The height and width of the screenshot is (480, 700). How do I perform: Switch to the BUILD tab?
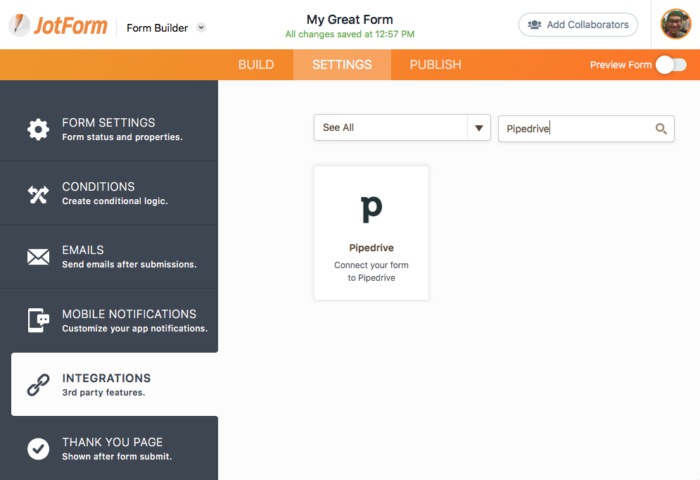pos(256,65)
